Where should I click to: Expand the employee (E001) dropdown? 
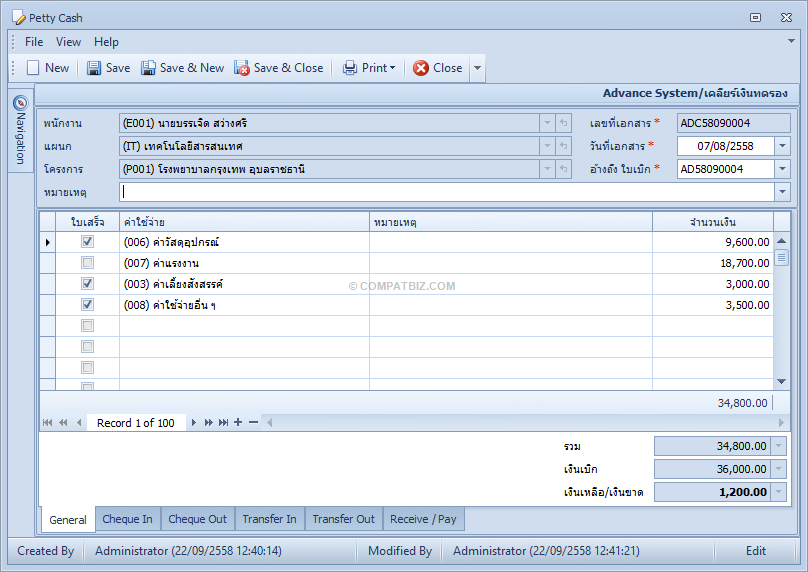click(547, 123)
